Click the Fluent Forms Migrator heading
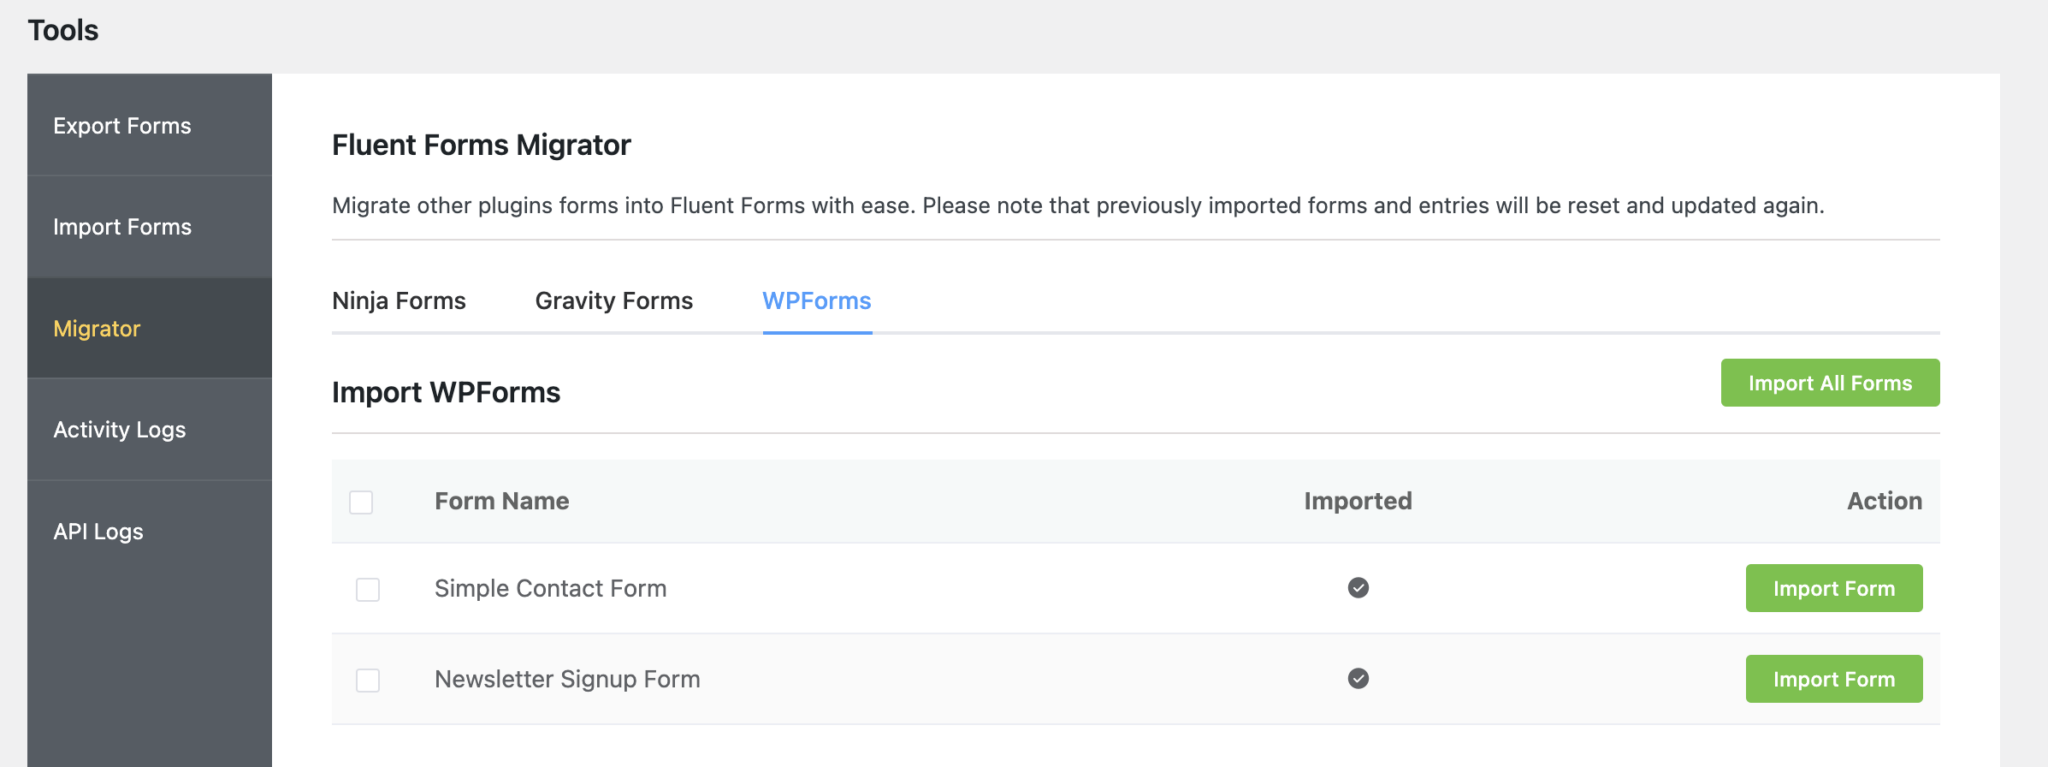 point(481,144)
